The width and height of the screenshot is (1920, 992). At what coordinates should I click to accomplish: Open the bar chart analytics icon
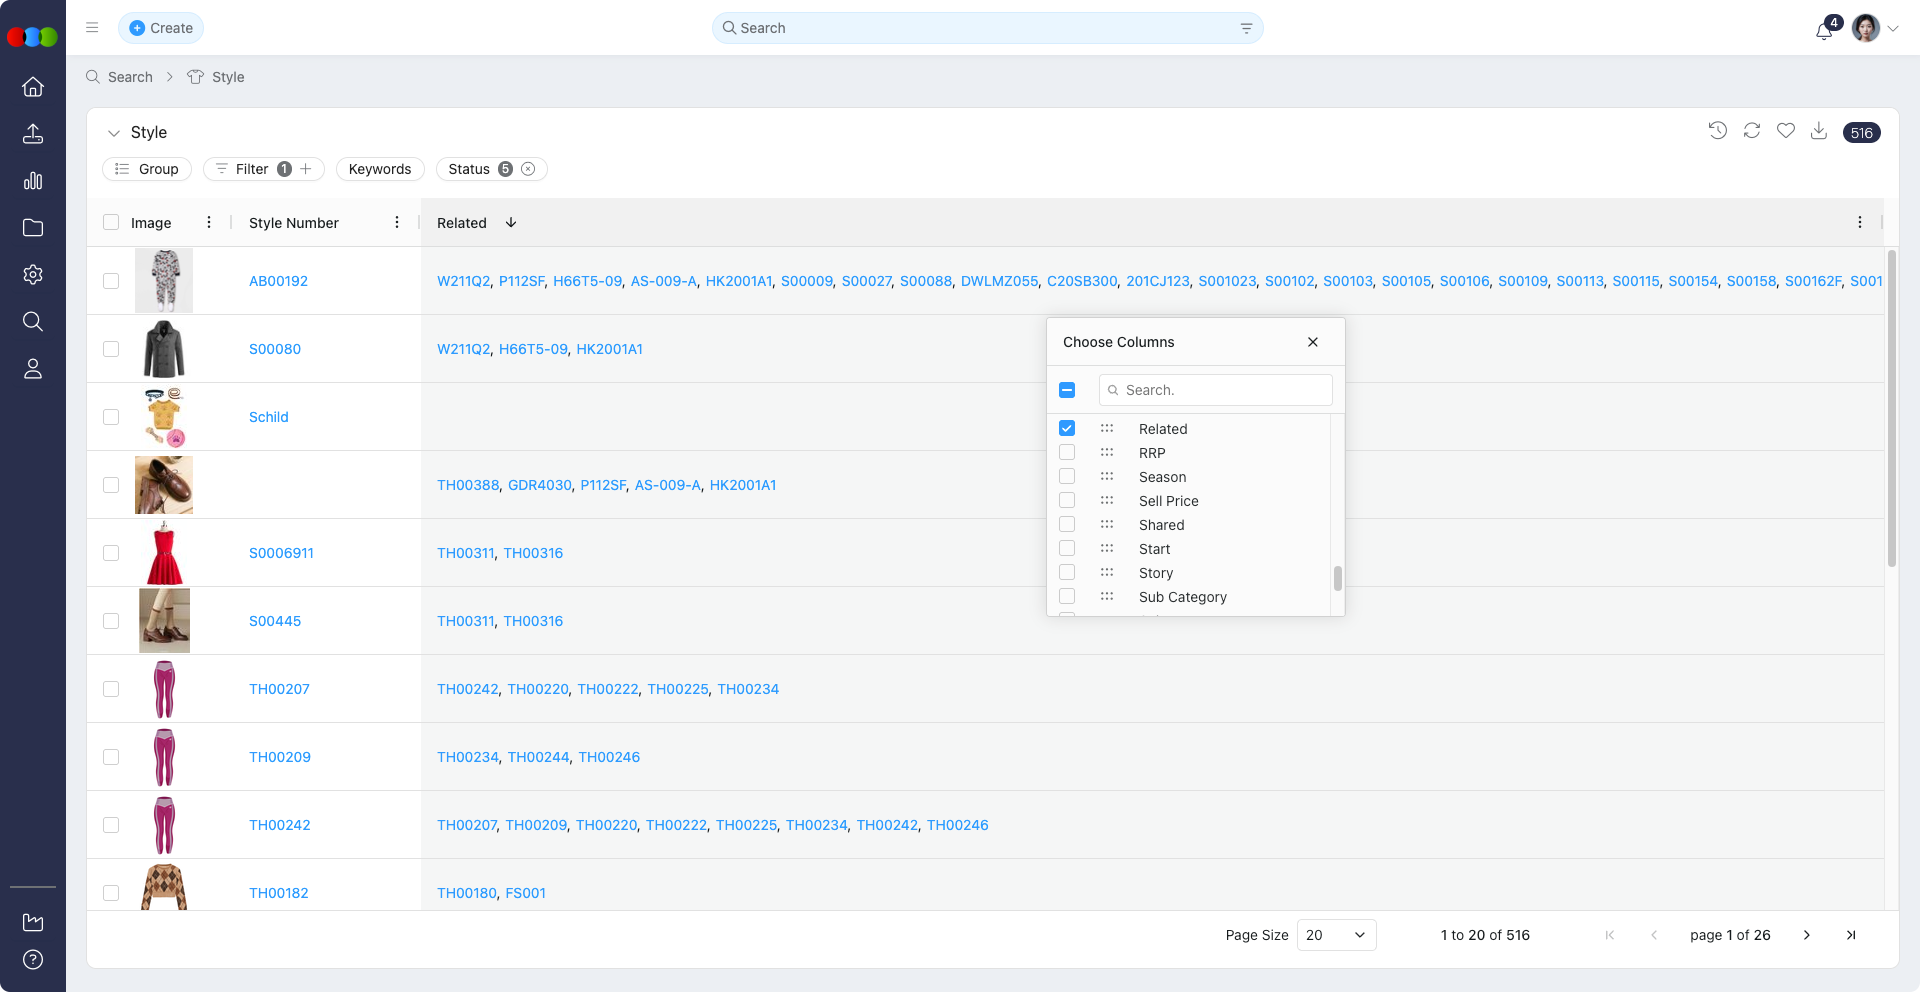[33, 181]
